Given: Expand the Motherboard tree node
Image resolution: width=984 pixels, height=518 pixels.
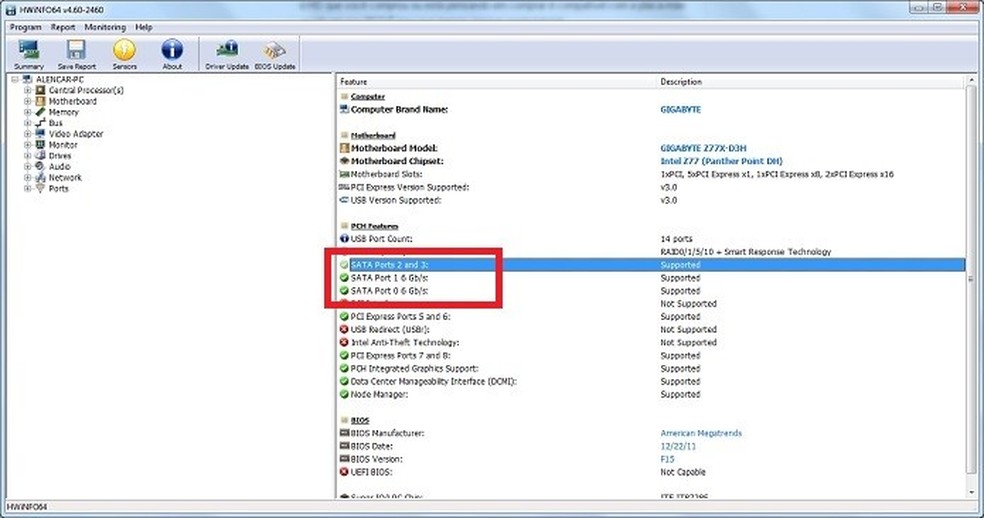Looking at the screenshot, I should click(x=27, y=101).
